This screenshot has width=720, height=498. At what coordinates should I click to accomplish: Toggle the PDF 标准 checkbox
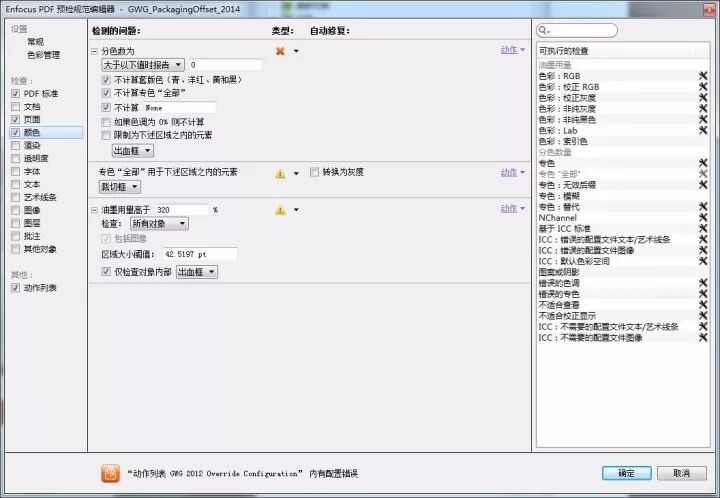tap(16, 94)
